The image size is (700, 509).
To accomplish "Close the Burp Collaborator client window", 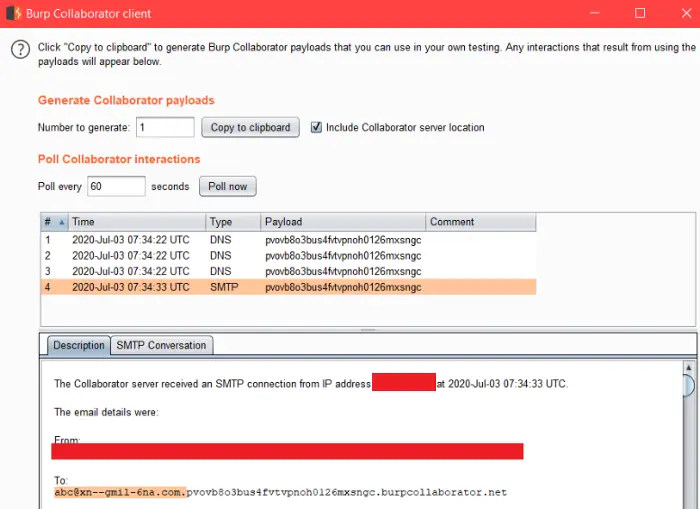I will click(x=687, y=13).
